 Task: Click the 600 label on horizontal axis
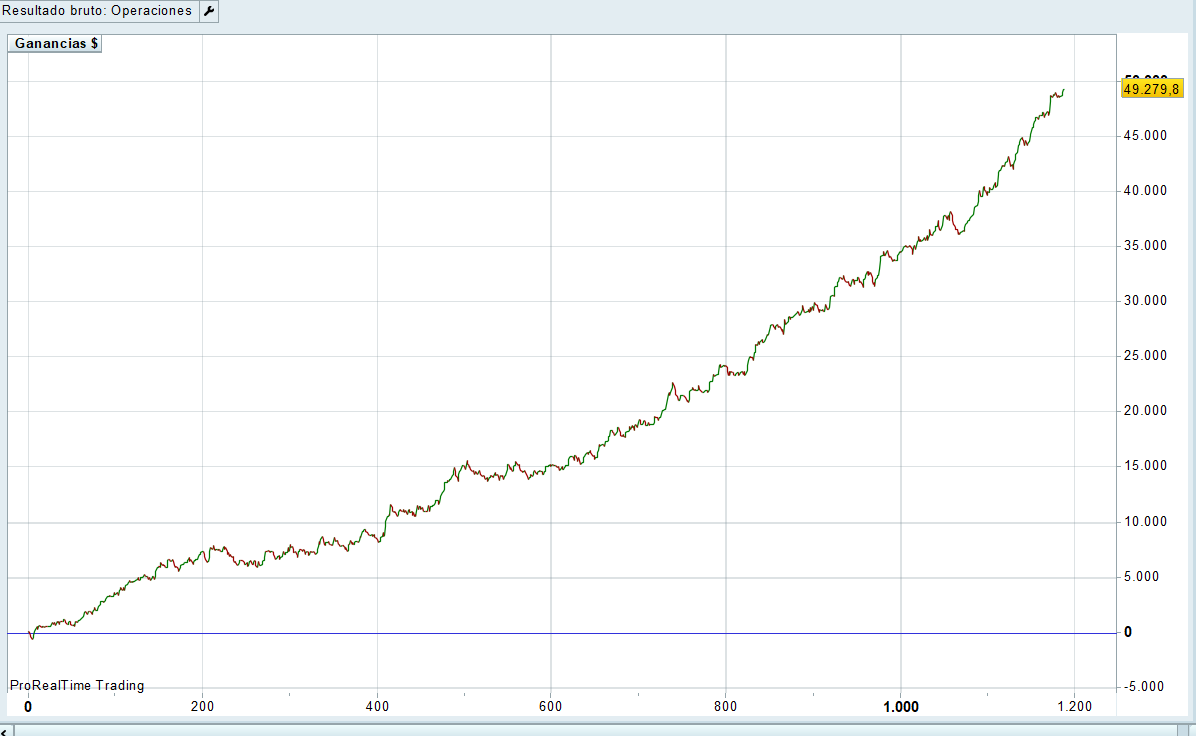550,706
